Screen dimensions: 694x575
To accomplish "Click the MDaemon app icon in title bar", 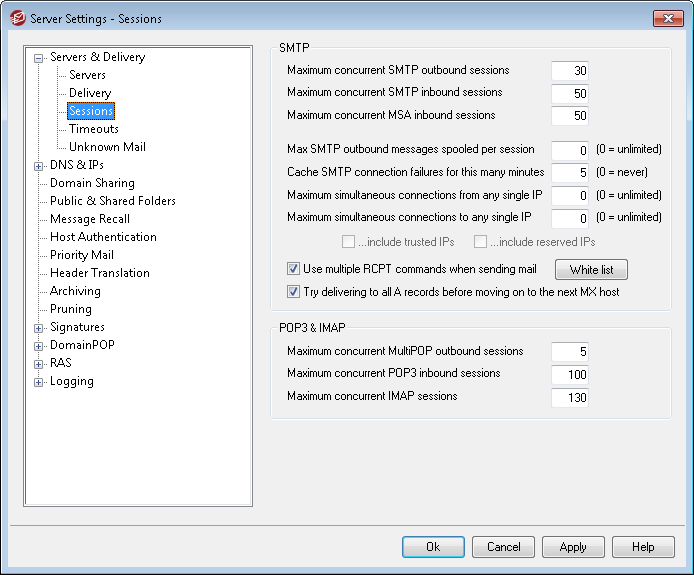I will (x=17, y=18).
